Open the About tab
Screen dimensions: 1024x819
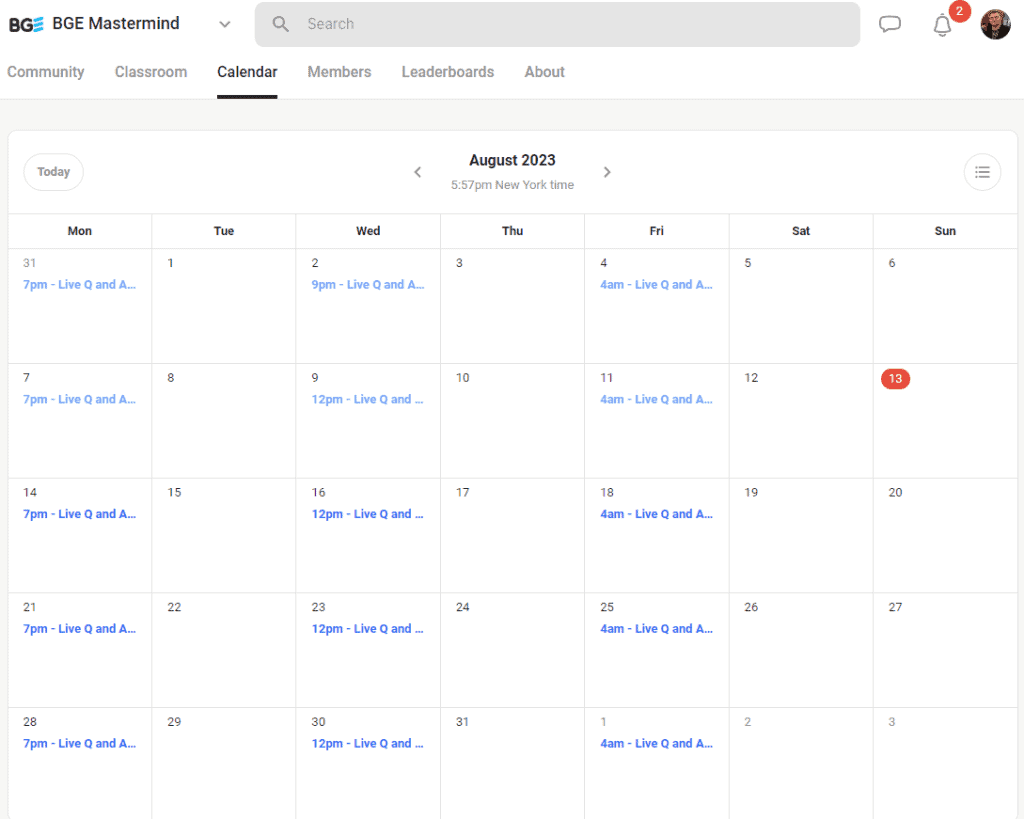544,72
